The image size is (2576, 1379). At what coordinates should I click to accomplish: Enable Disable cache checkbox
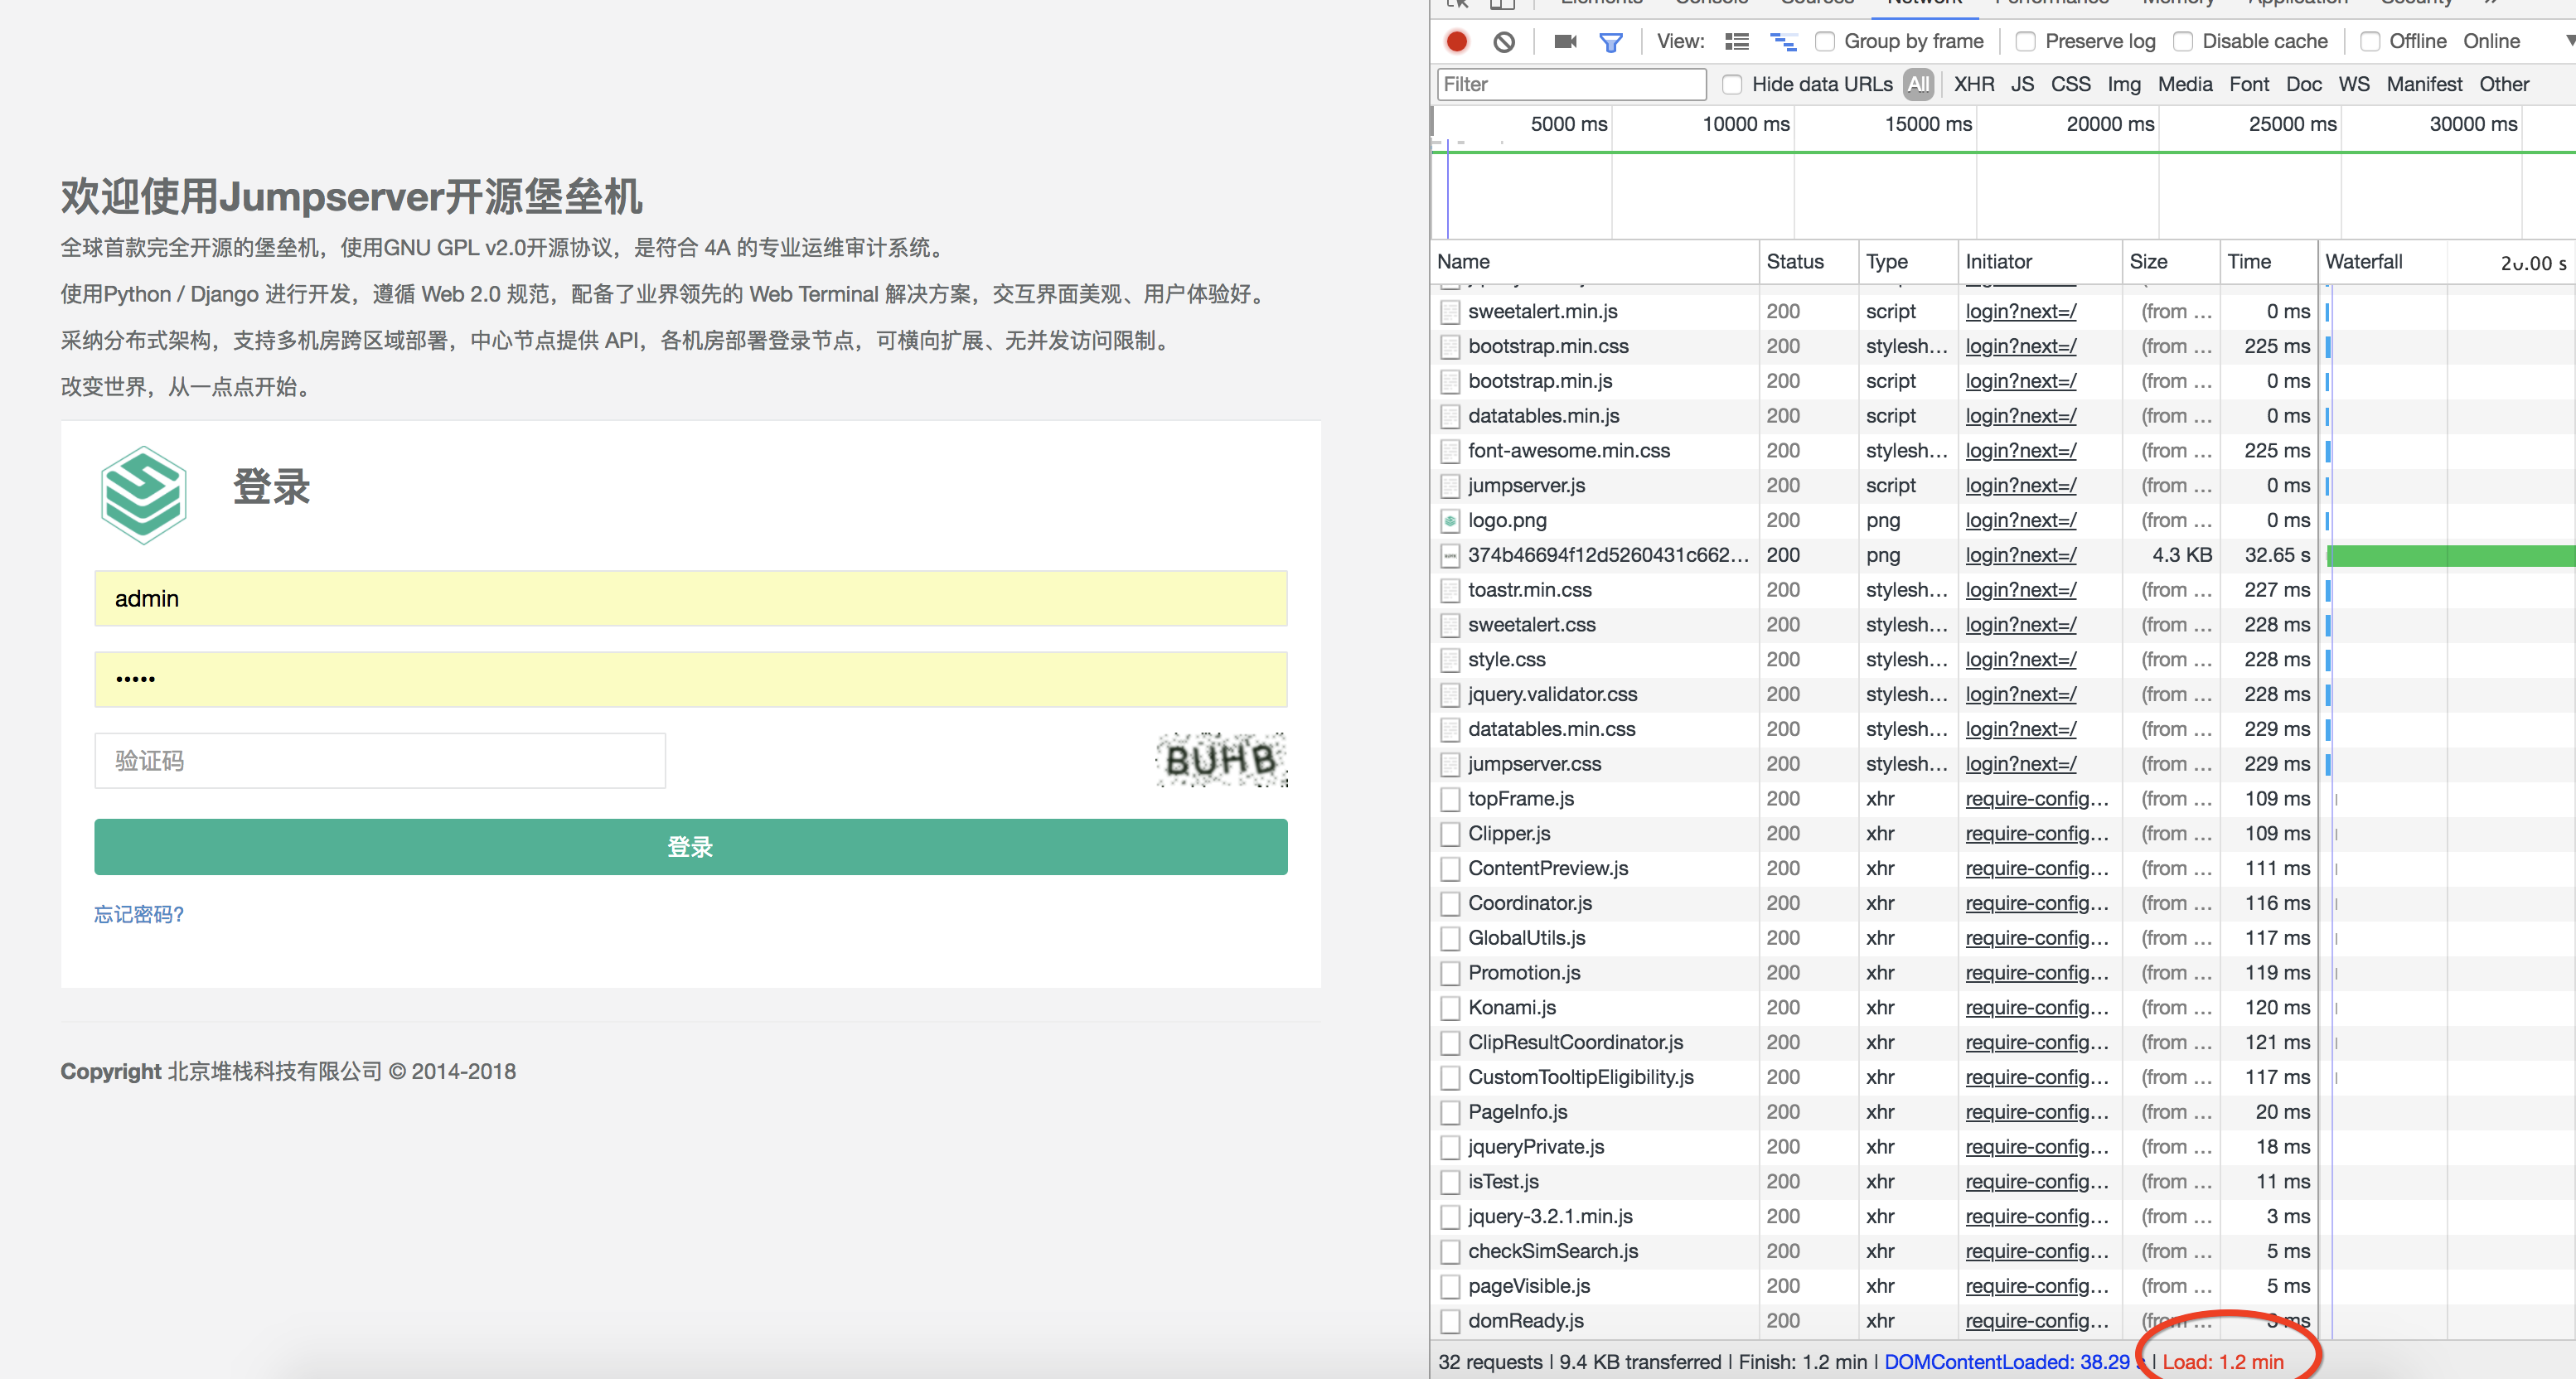pos(2182,41)
